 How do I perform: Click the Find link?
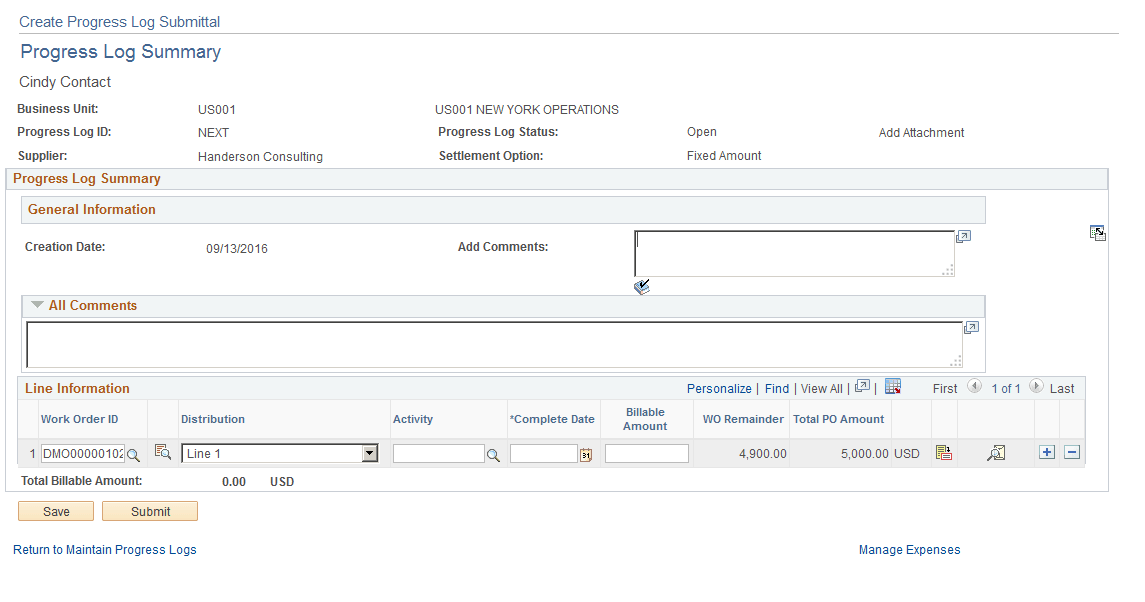coord(777,389)
